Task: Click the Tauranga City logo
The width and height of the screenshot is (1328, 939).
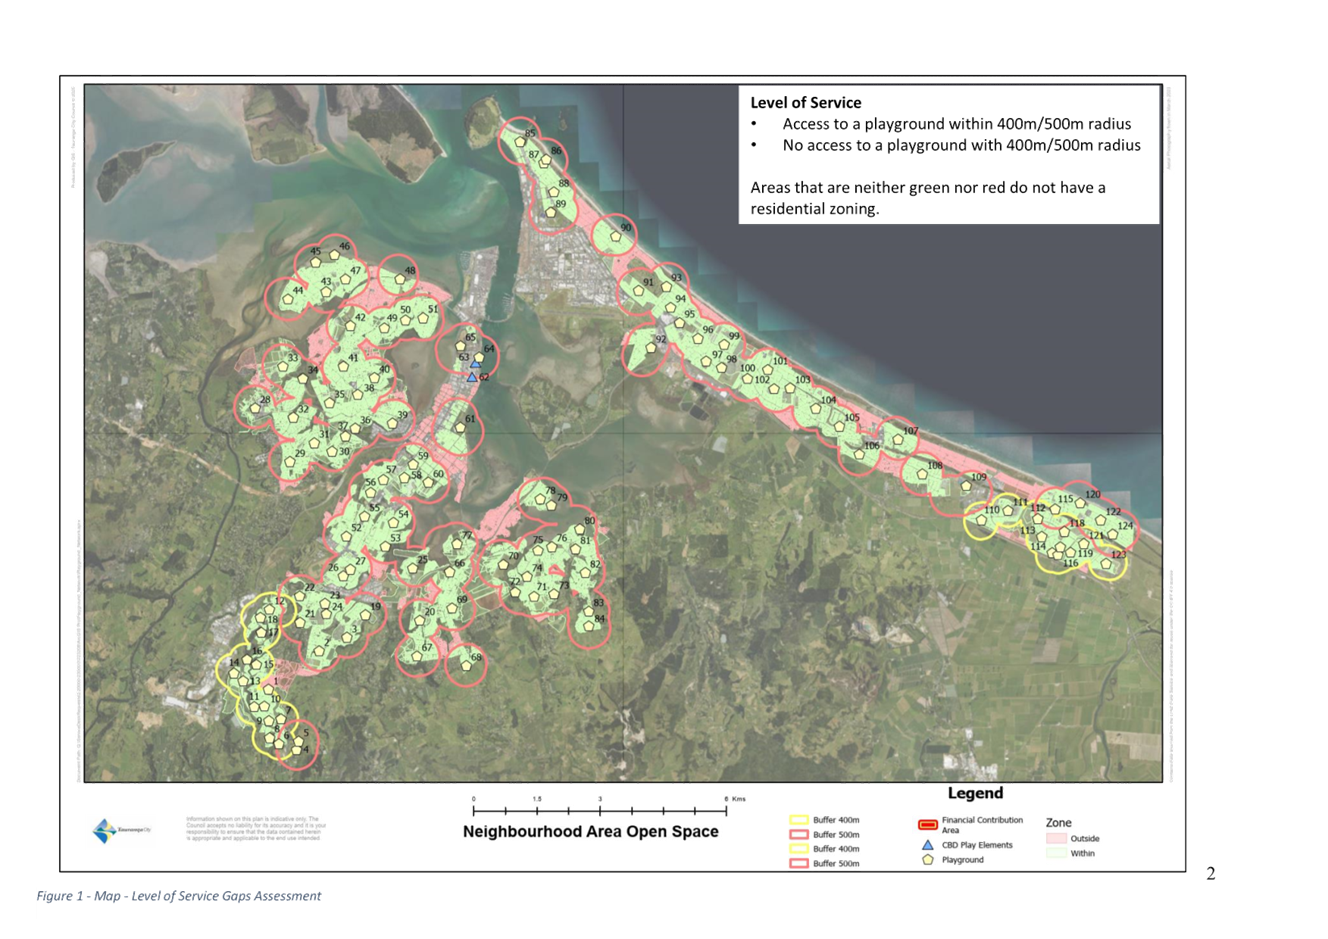Action: pyautogui.click(x=122, y=830)
